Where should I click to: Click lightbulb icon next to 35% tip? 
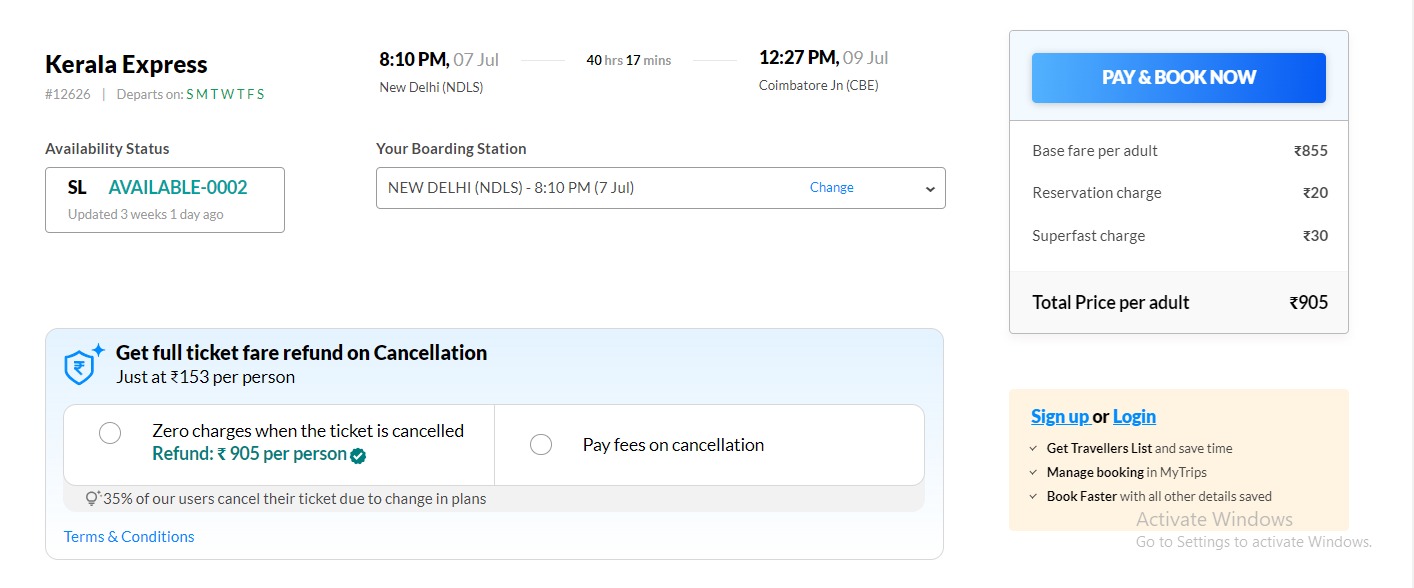point(93,498)
